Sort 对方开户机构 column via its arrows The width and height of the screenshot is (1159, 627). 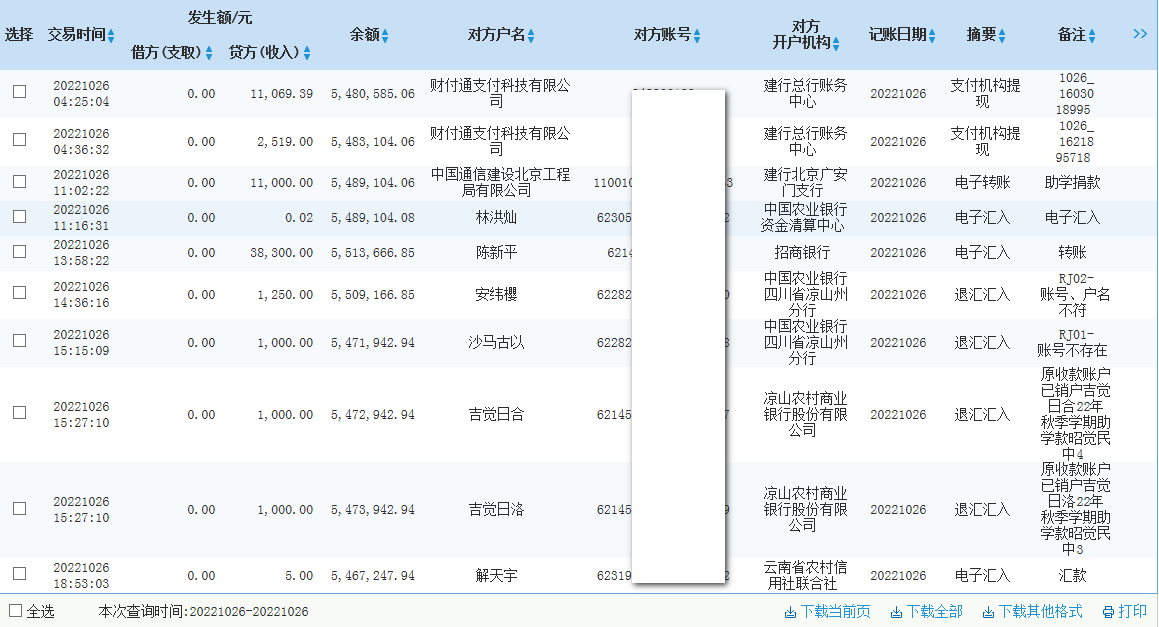836,44
